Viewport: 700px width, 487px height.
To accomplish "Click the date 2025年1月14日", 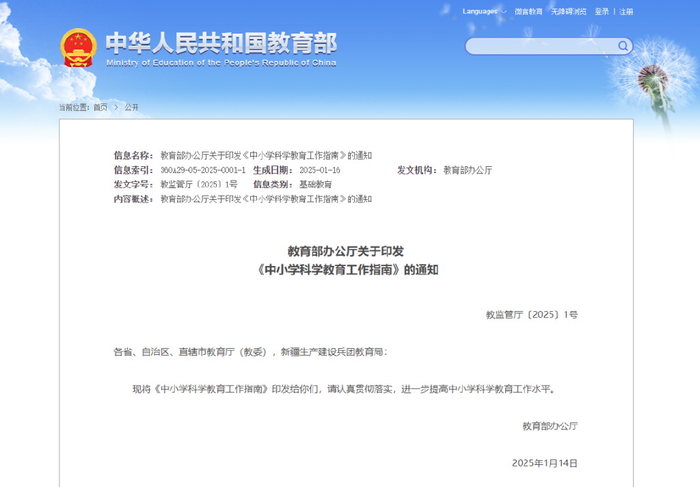I will point(545,463).
